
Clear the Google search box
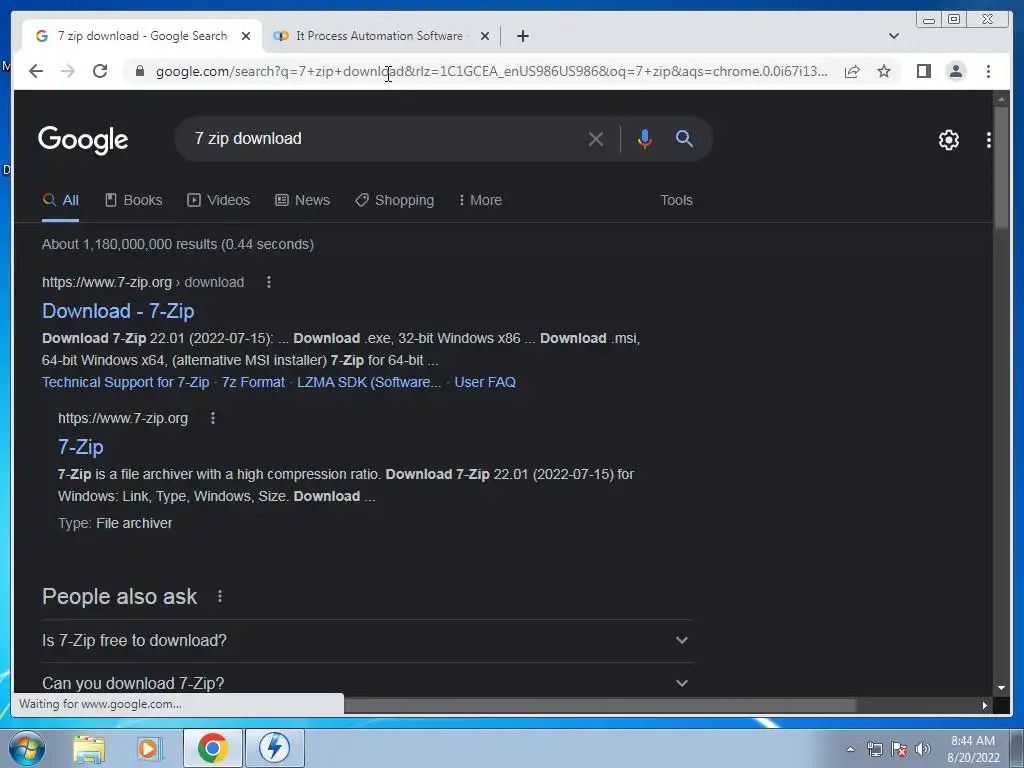point(596,139)
